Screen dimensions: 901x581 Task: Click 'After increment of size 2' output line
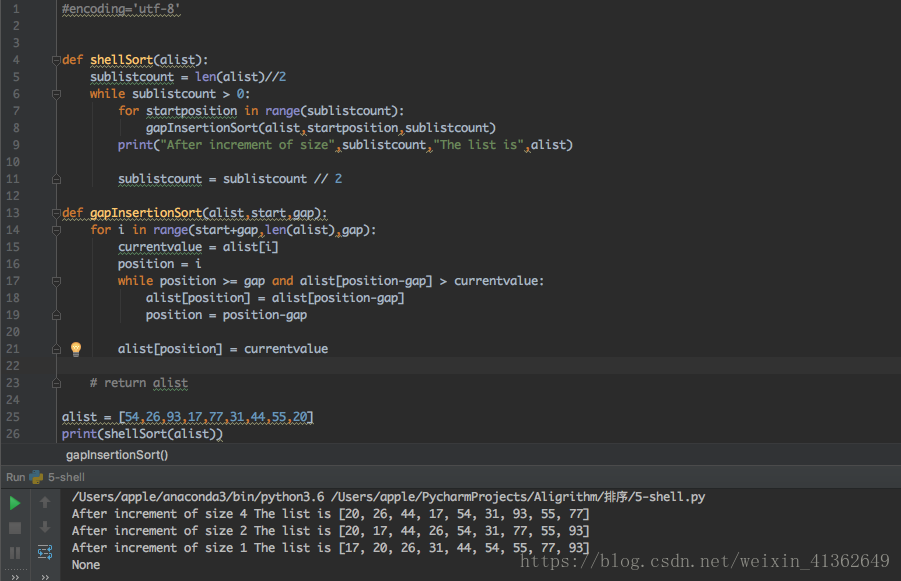coord(330,530)
